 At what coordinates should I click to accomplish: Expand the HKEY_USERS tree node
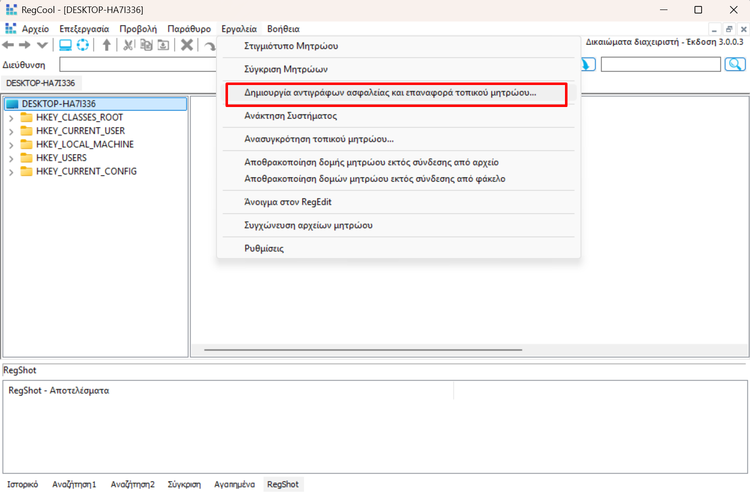11,158
